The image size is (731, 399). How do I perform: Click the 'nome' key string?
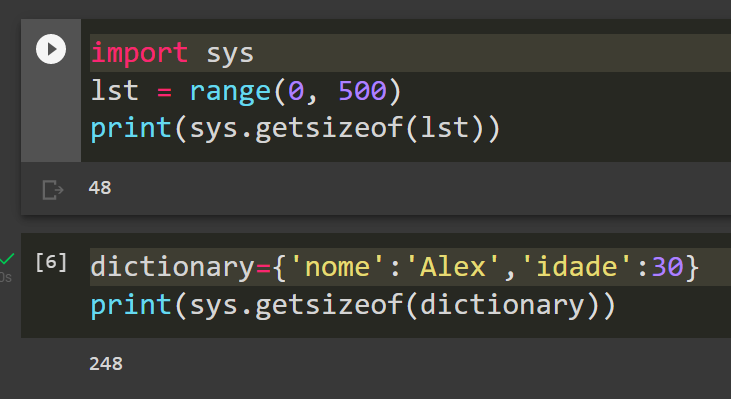click(337, 267)
